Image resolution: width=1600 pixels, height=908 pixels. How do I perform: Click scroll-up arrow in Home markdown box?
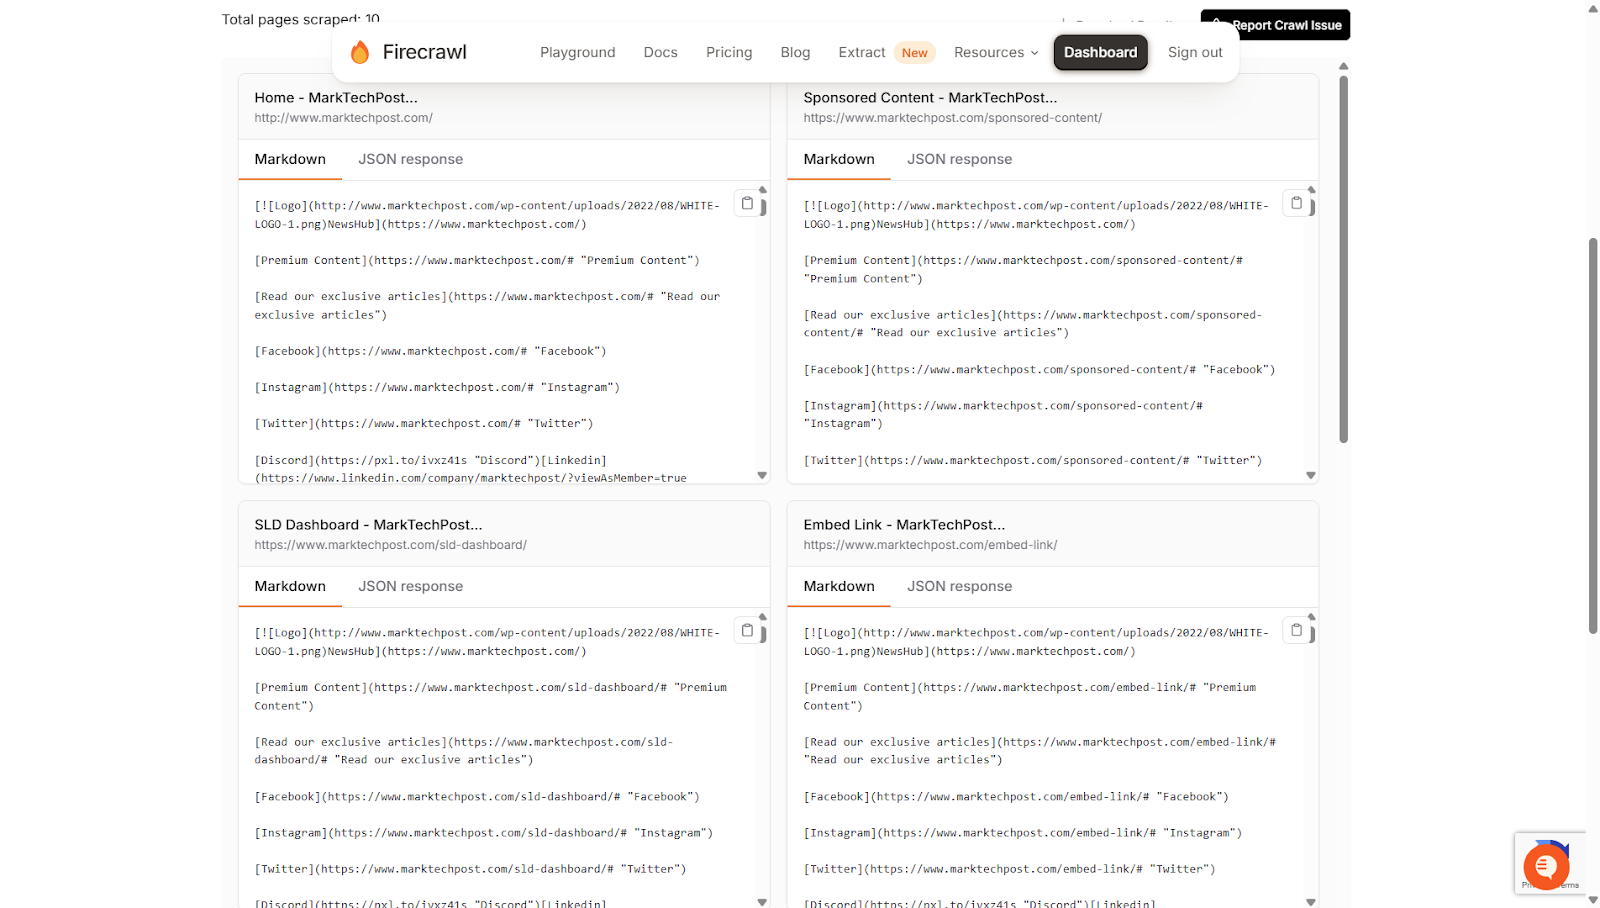point(762,189)
